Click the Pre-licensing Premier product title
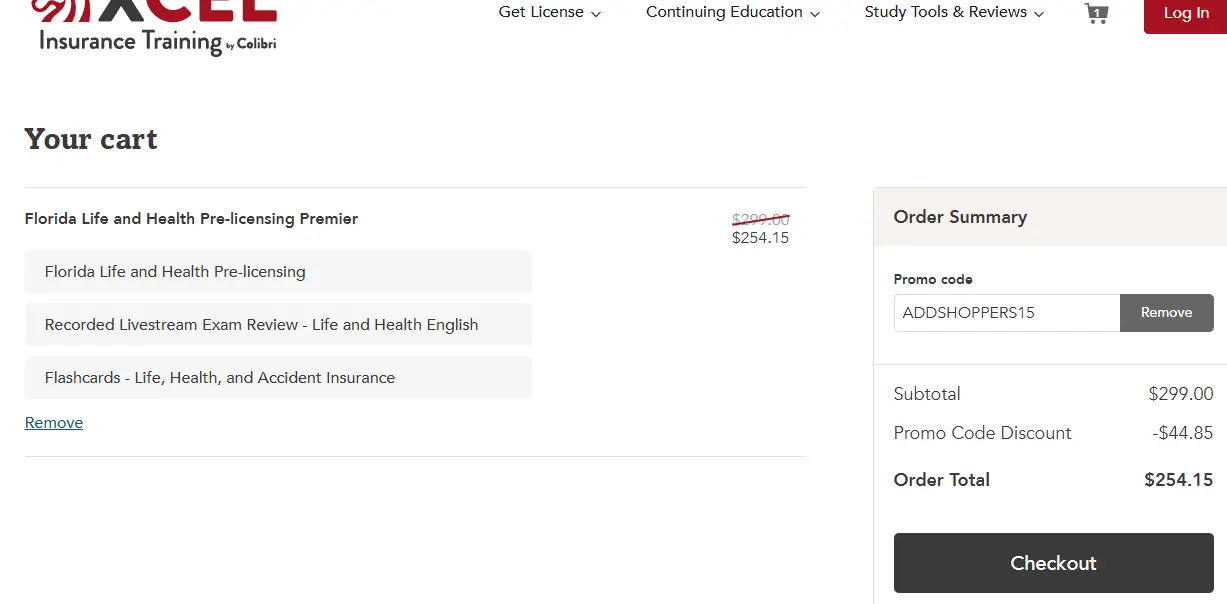Image resolution: width=1227 pixels, height=604 pixels. 191,219
